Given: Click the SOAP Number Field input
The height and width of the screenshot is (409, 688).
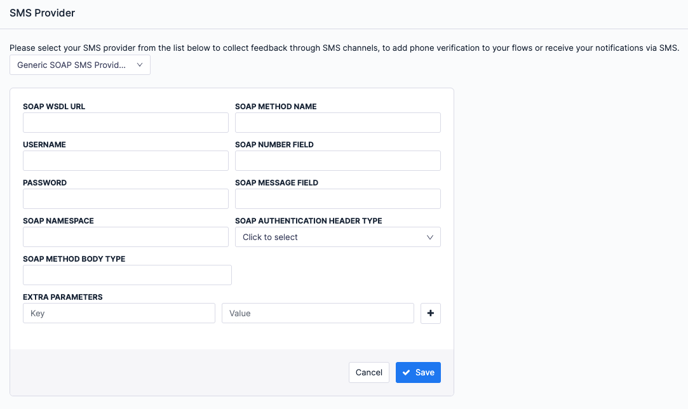Looking at the screenshot, I should (337, 161).
